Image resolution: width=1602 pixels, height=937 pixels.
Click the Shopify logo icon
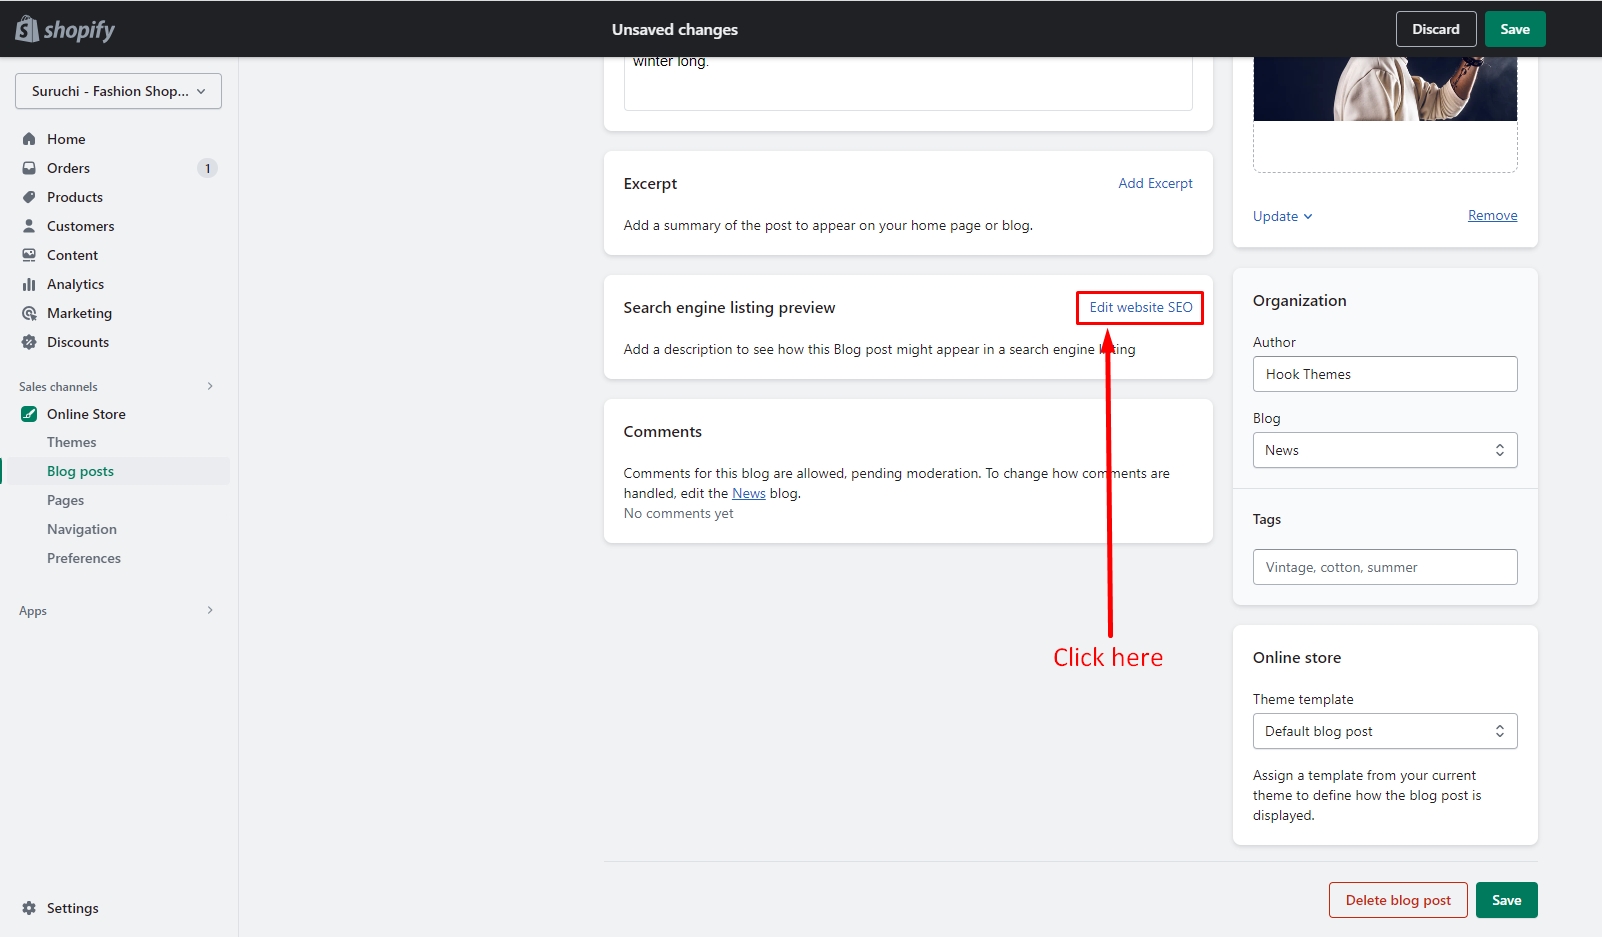tap(27, 29)
